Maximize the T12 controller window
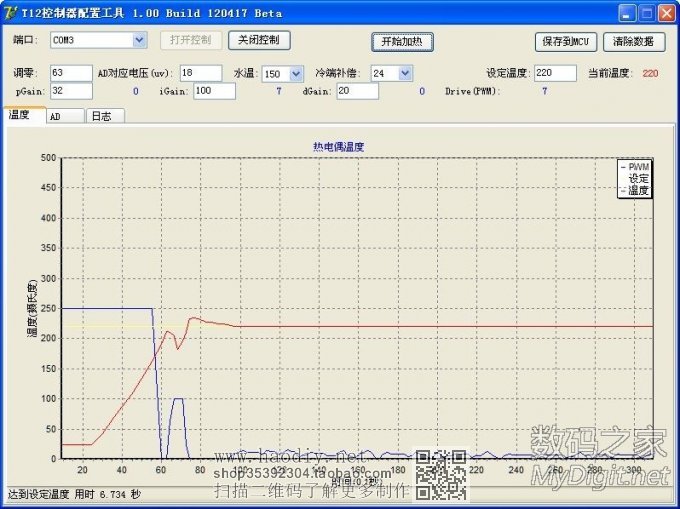 click(x=645, y=13)
